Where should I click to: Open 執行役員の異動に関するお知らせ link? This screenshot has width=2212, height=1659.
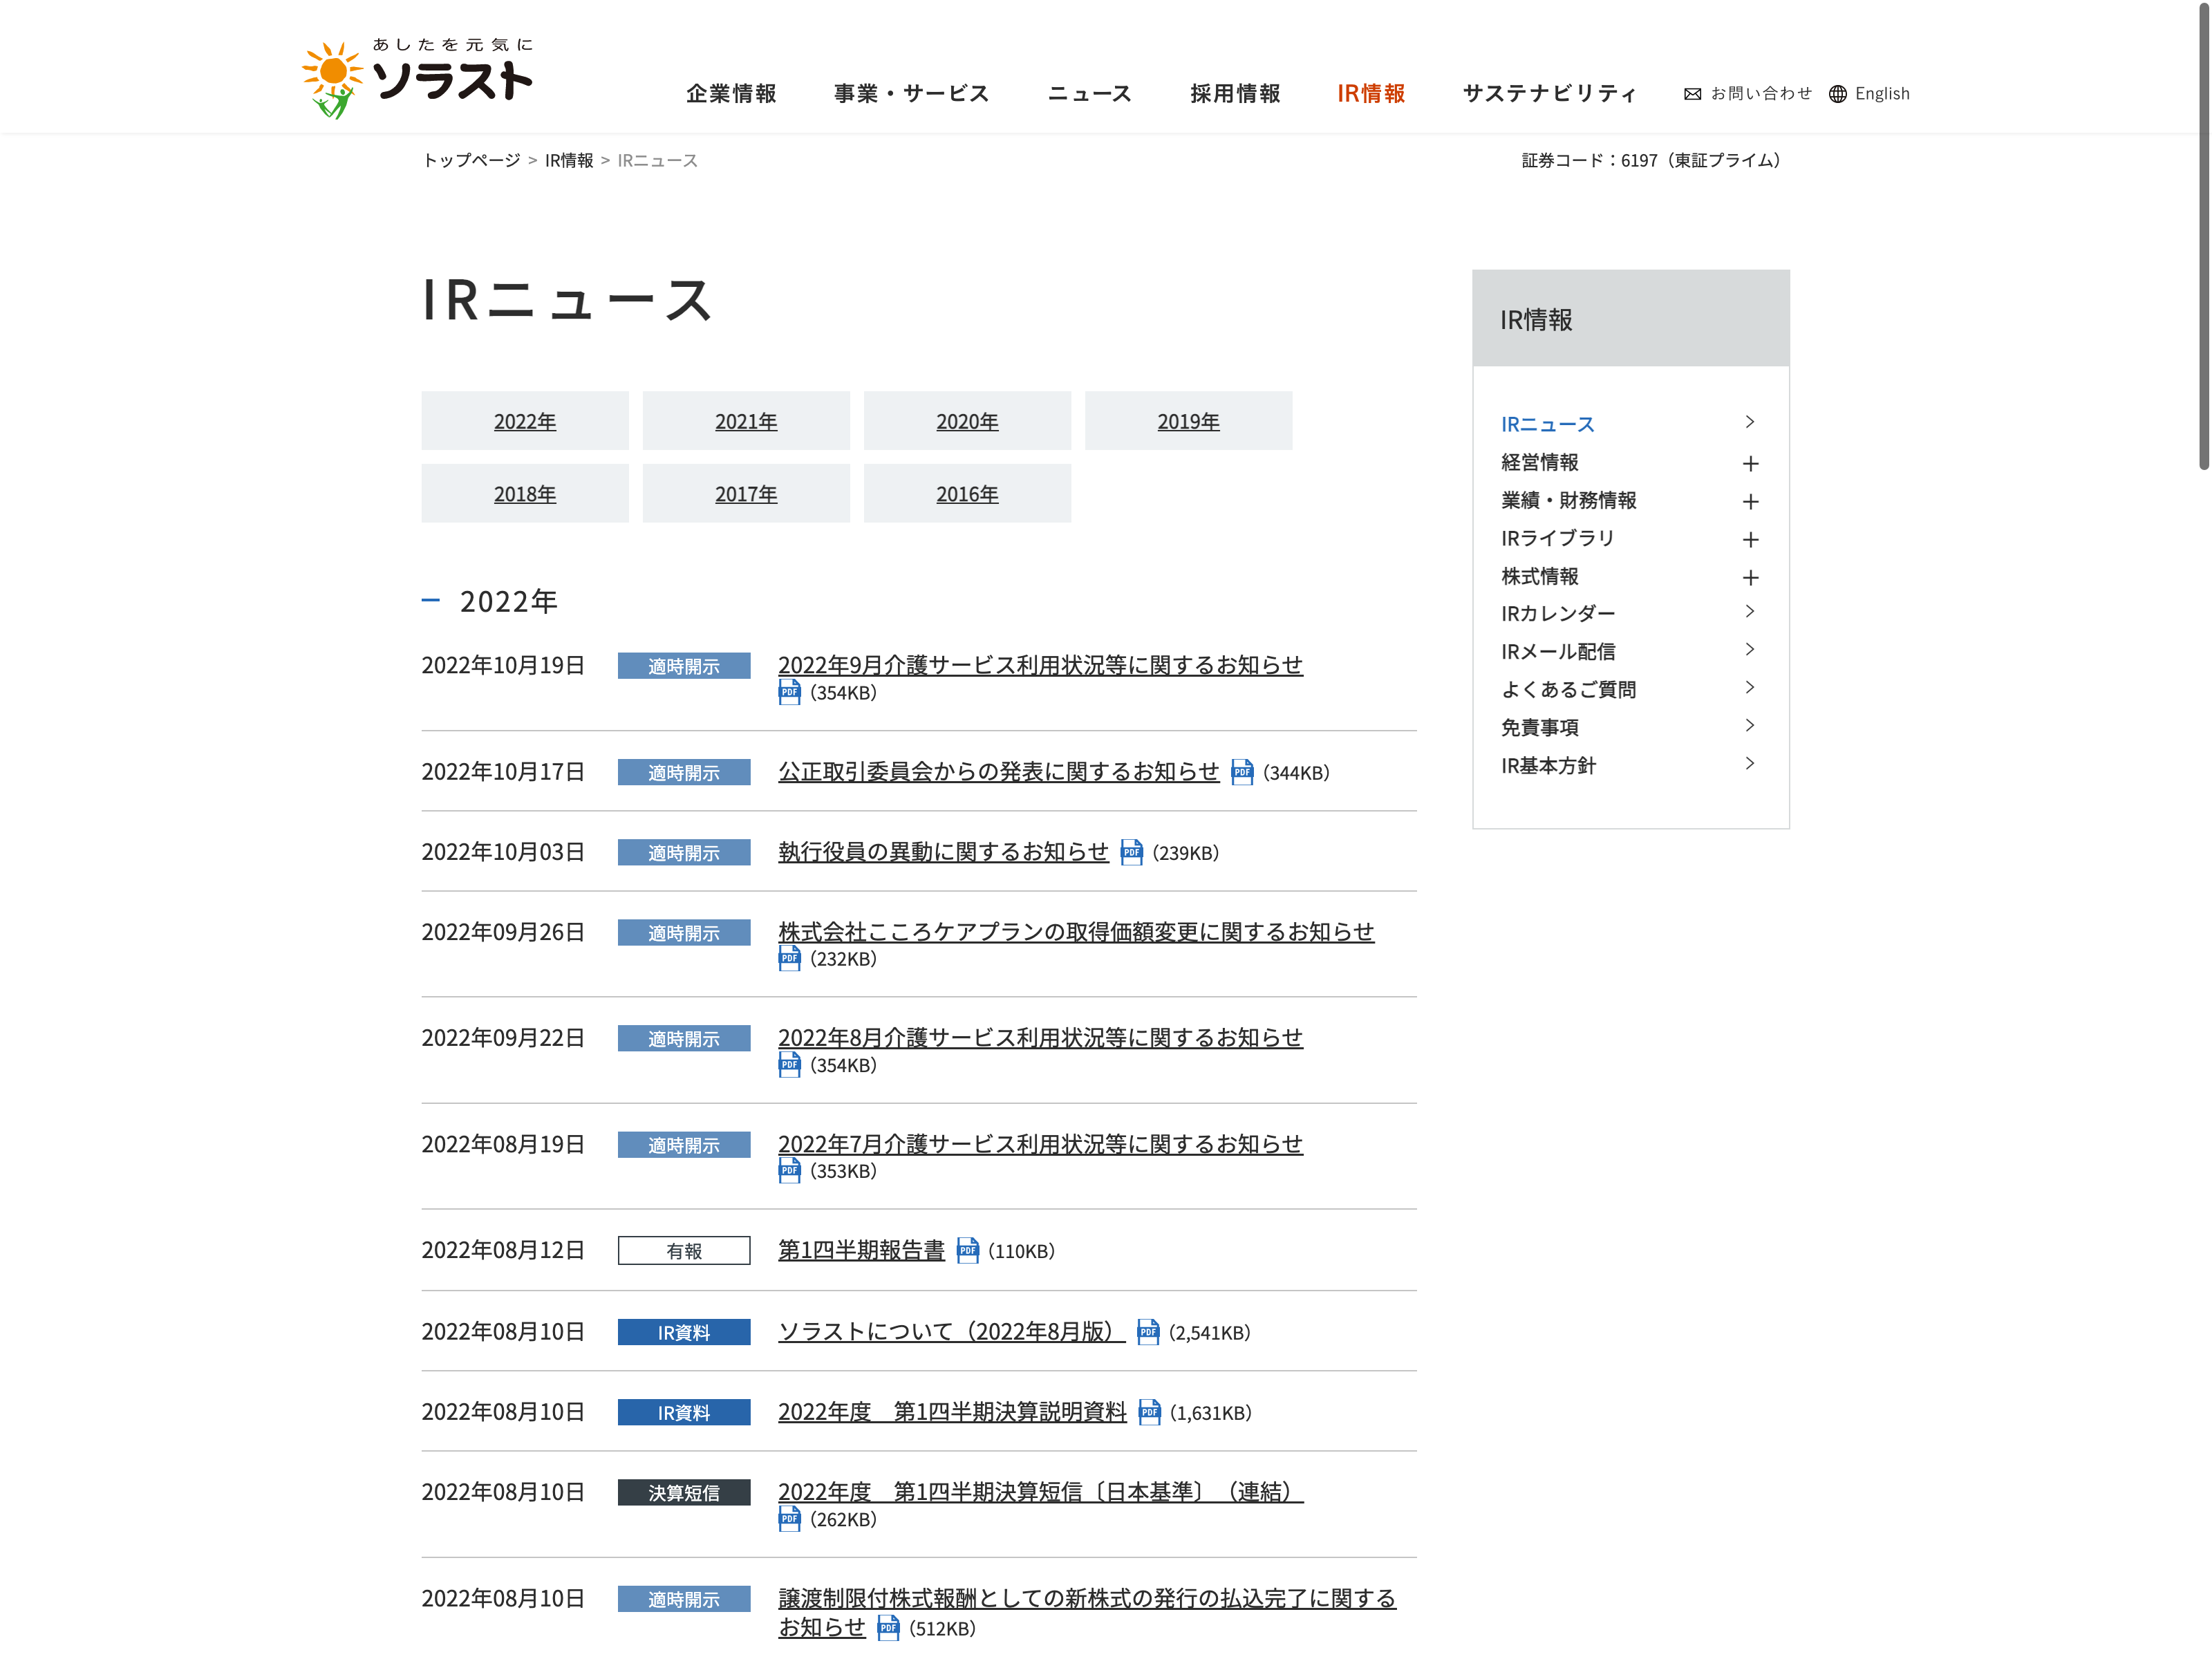click(943, 852)
